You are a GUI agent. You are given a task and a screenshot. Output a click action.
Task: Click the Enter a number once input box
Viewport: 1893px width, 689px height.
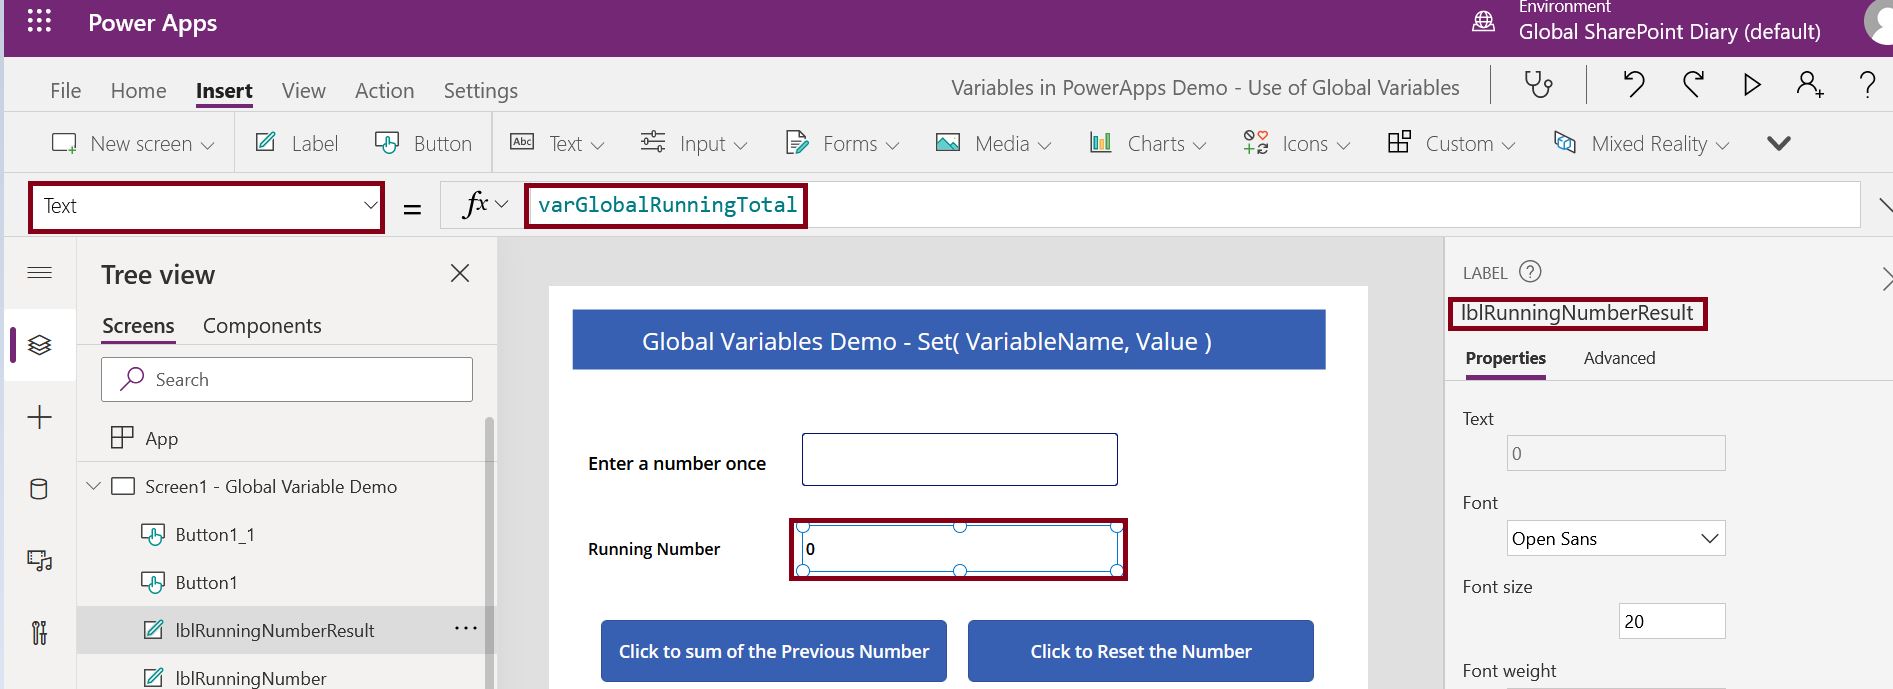960,460
